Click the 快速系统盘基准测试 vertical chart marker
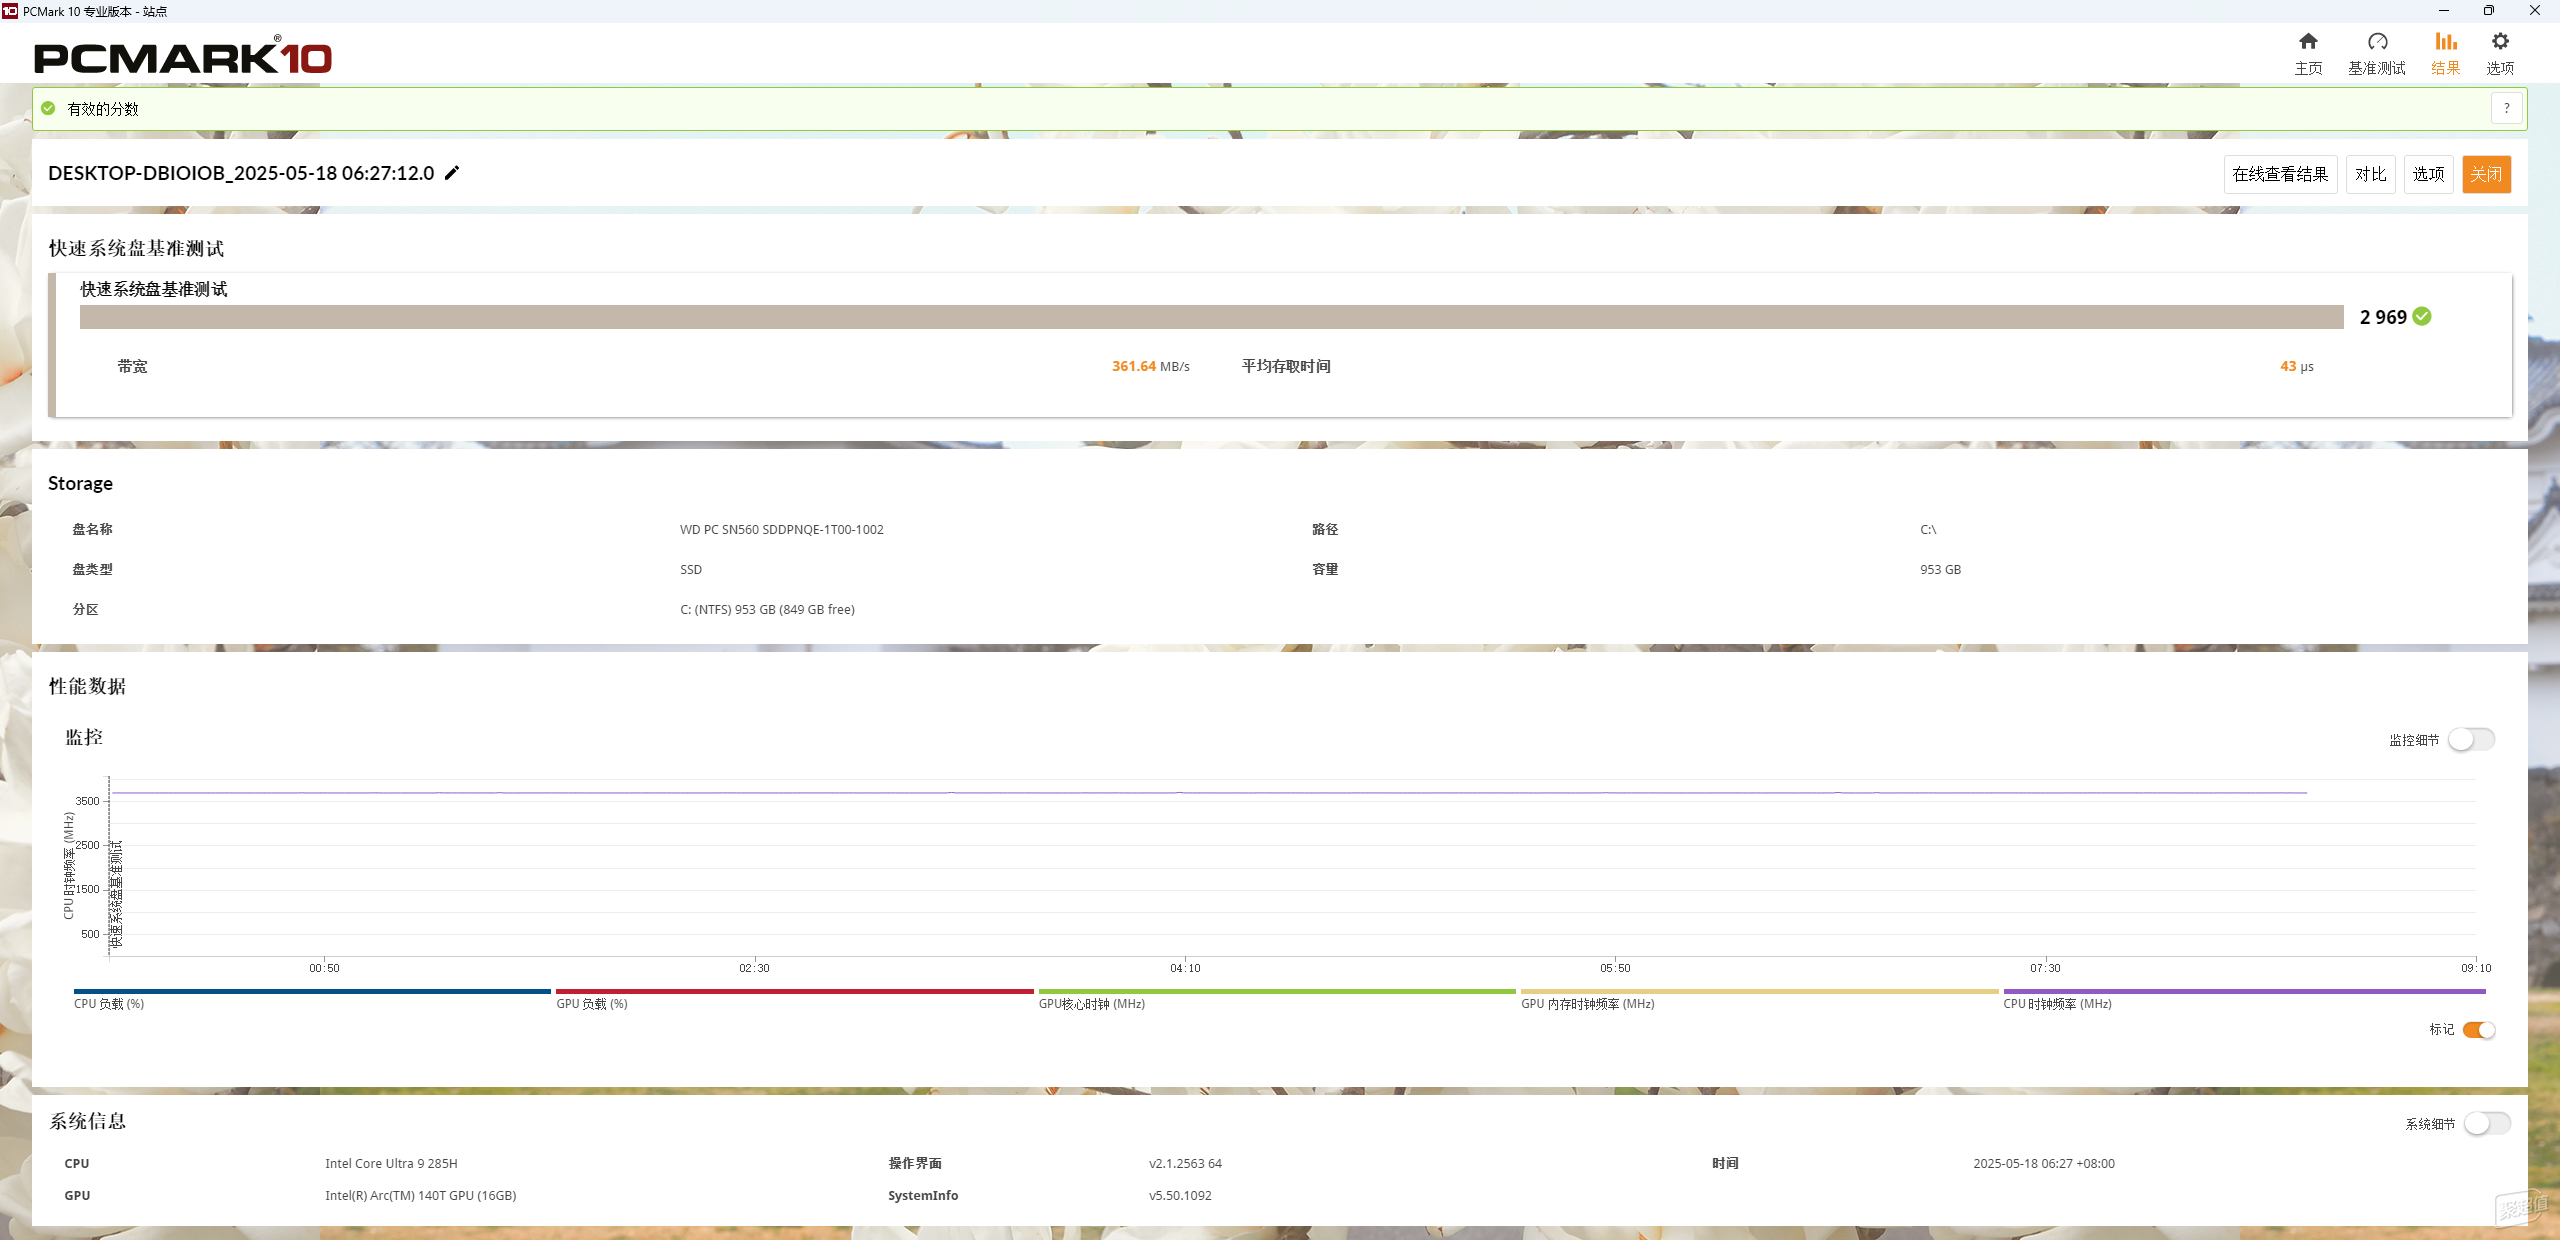 click(116, 894)
